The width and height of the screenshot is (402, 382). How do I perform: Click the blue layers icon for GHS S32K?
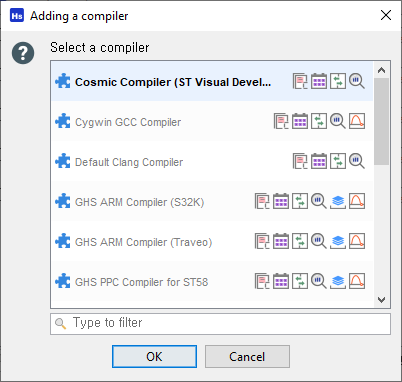(338, 201)
